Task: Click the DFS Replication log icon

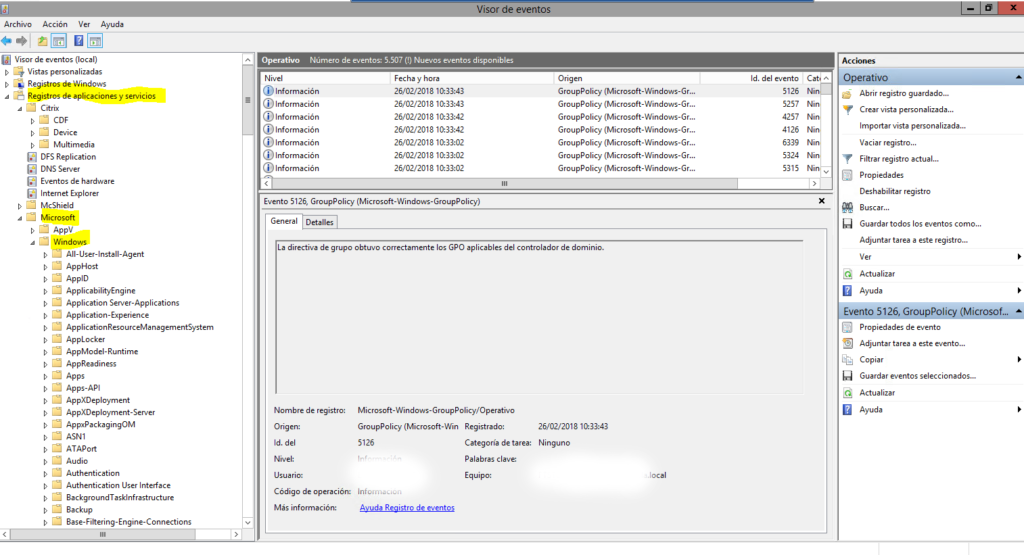Action: coord(32,157)
